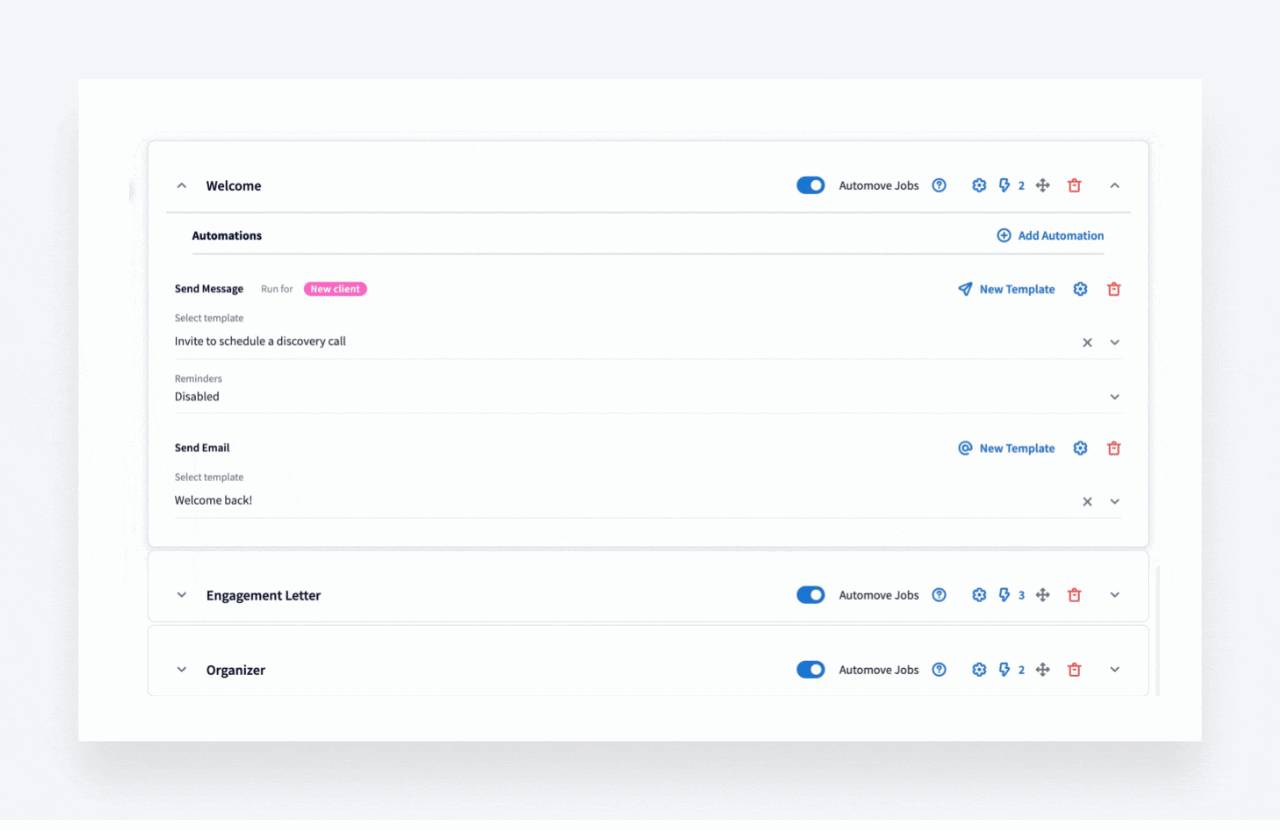Open settings gear for Send Email automation
This screenshot has width=1280, height=830.
click(x=1080, y=448)
